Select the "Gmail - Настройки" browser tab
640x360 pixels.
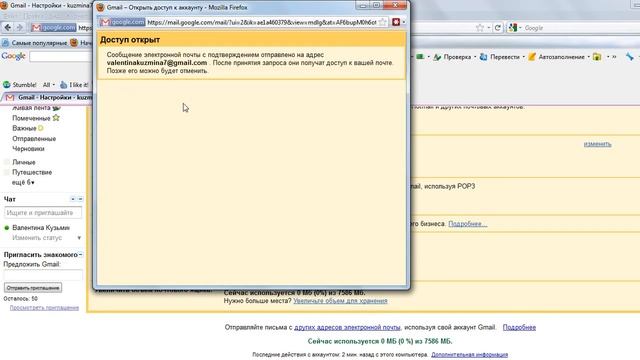(x=49, y=98)
